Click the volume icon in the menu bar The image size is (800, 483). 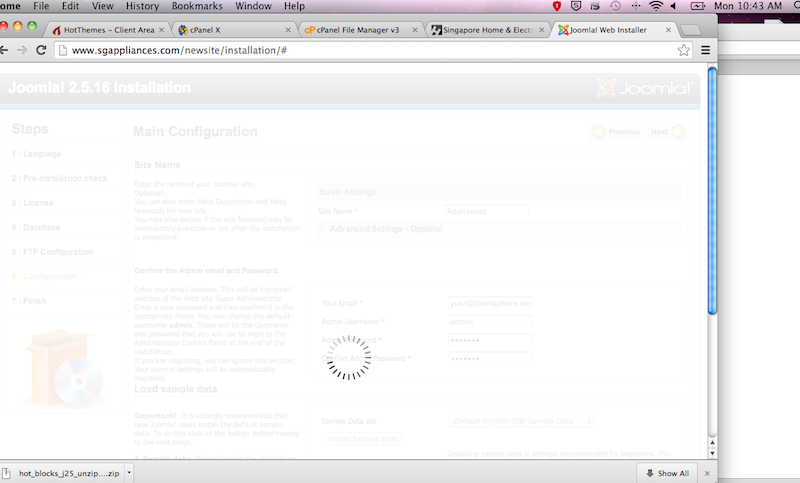pyautogui.click(x=673, y=6)
